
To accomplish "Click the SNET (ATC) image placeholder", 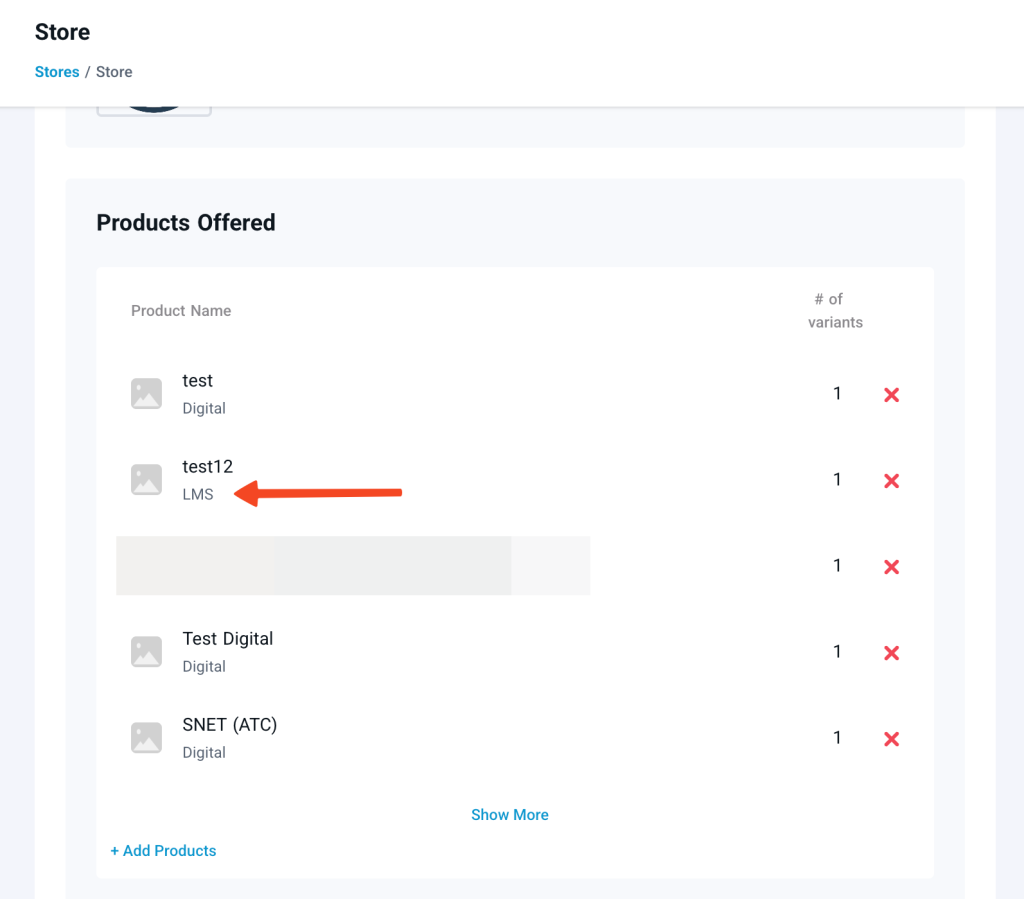I will click(147, 738).
